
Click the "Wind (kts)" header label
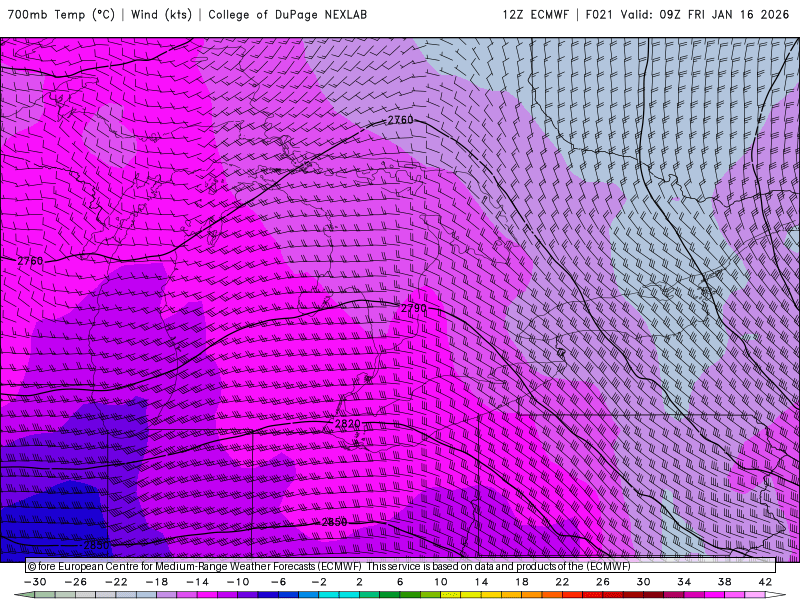tap(161, 15)
